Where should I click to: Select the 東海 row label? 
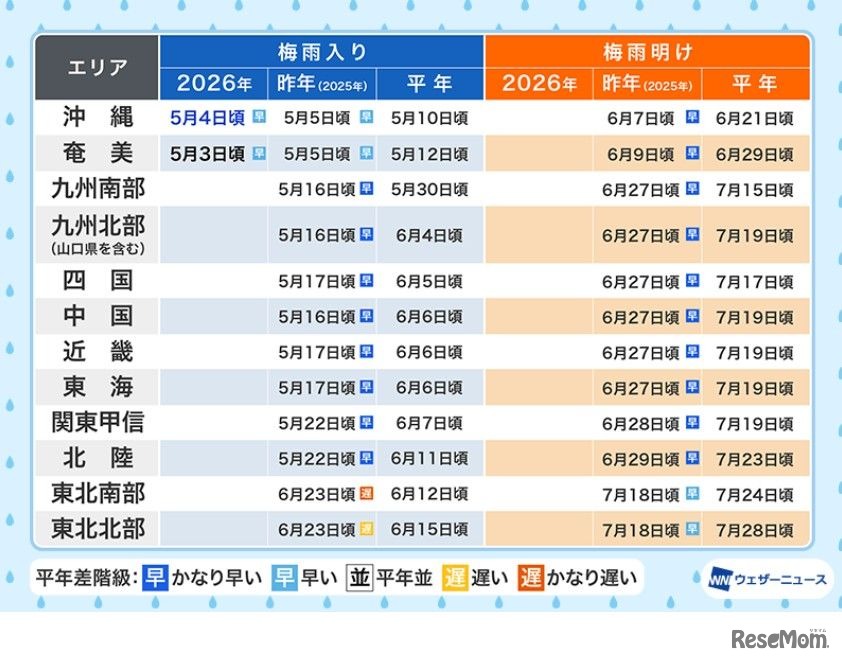click(97, 387)
